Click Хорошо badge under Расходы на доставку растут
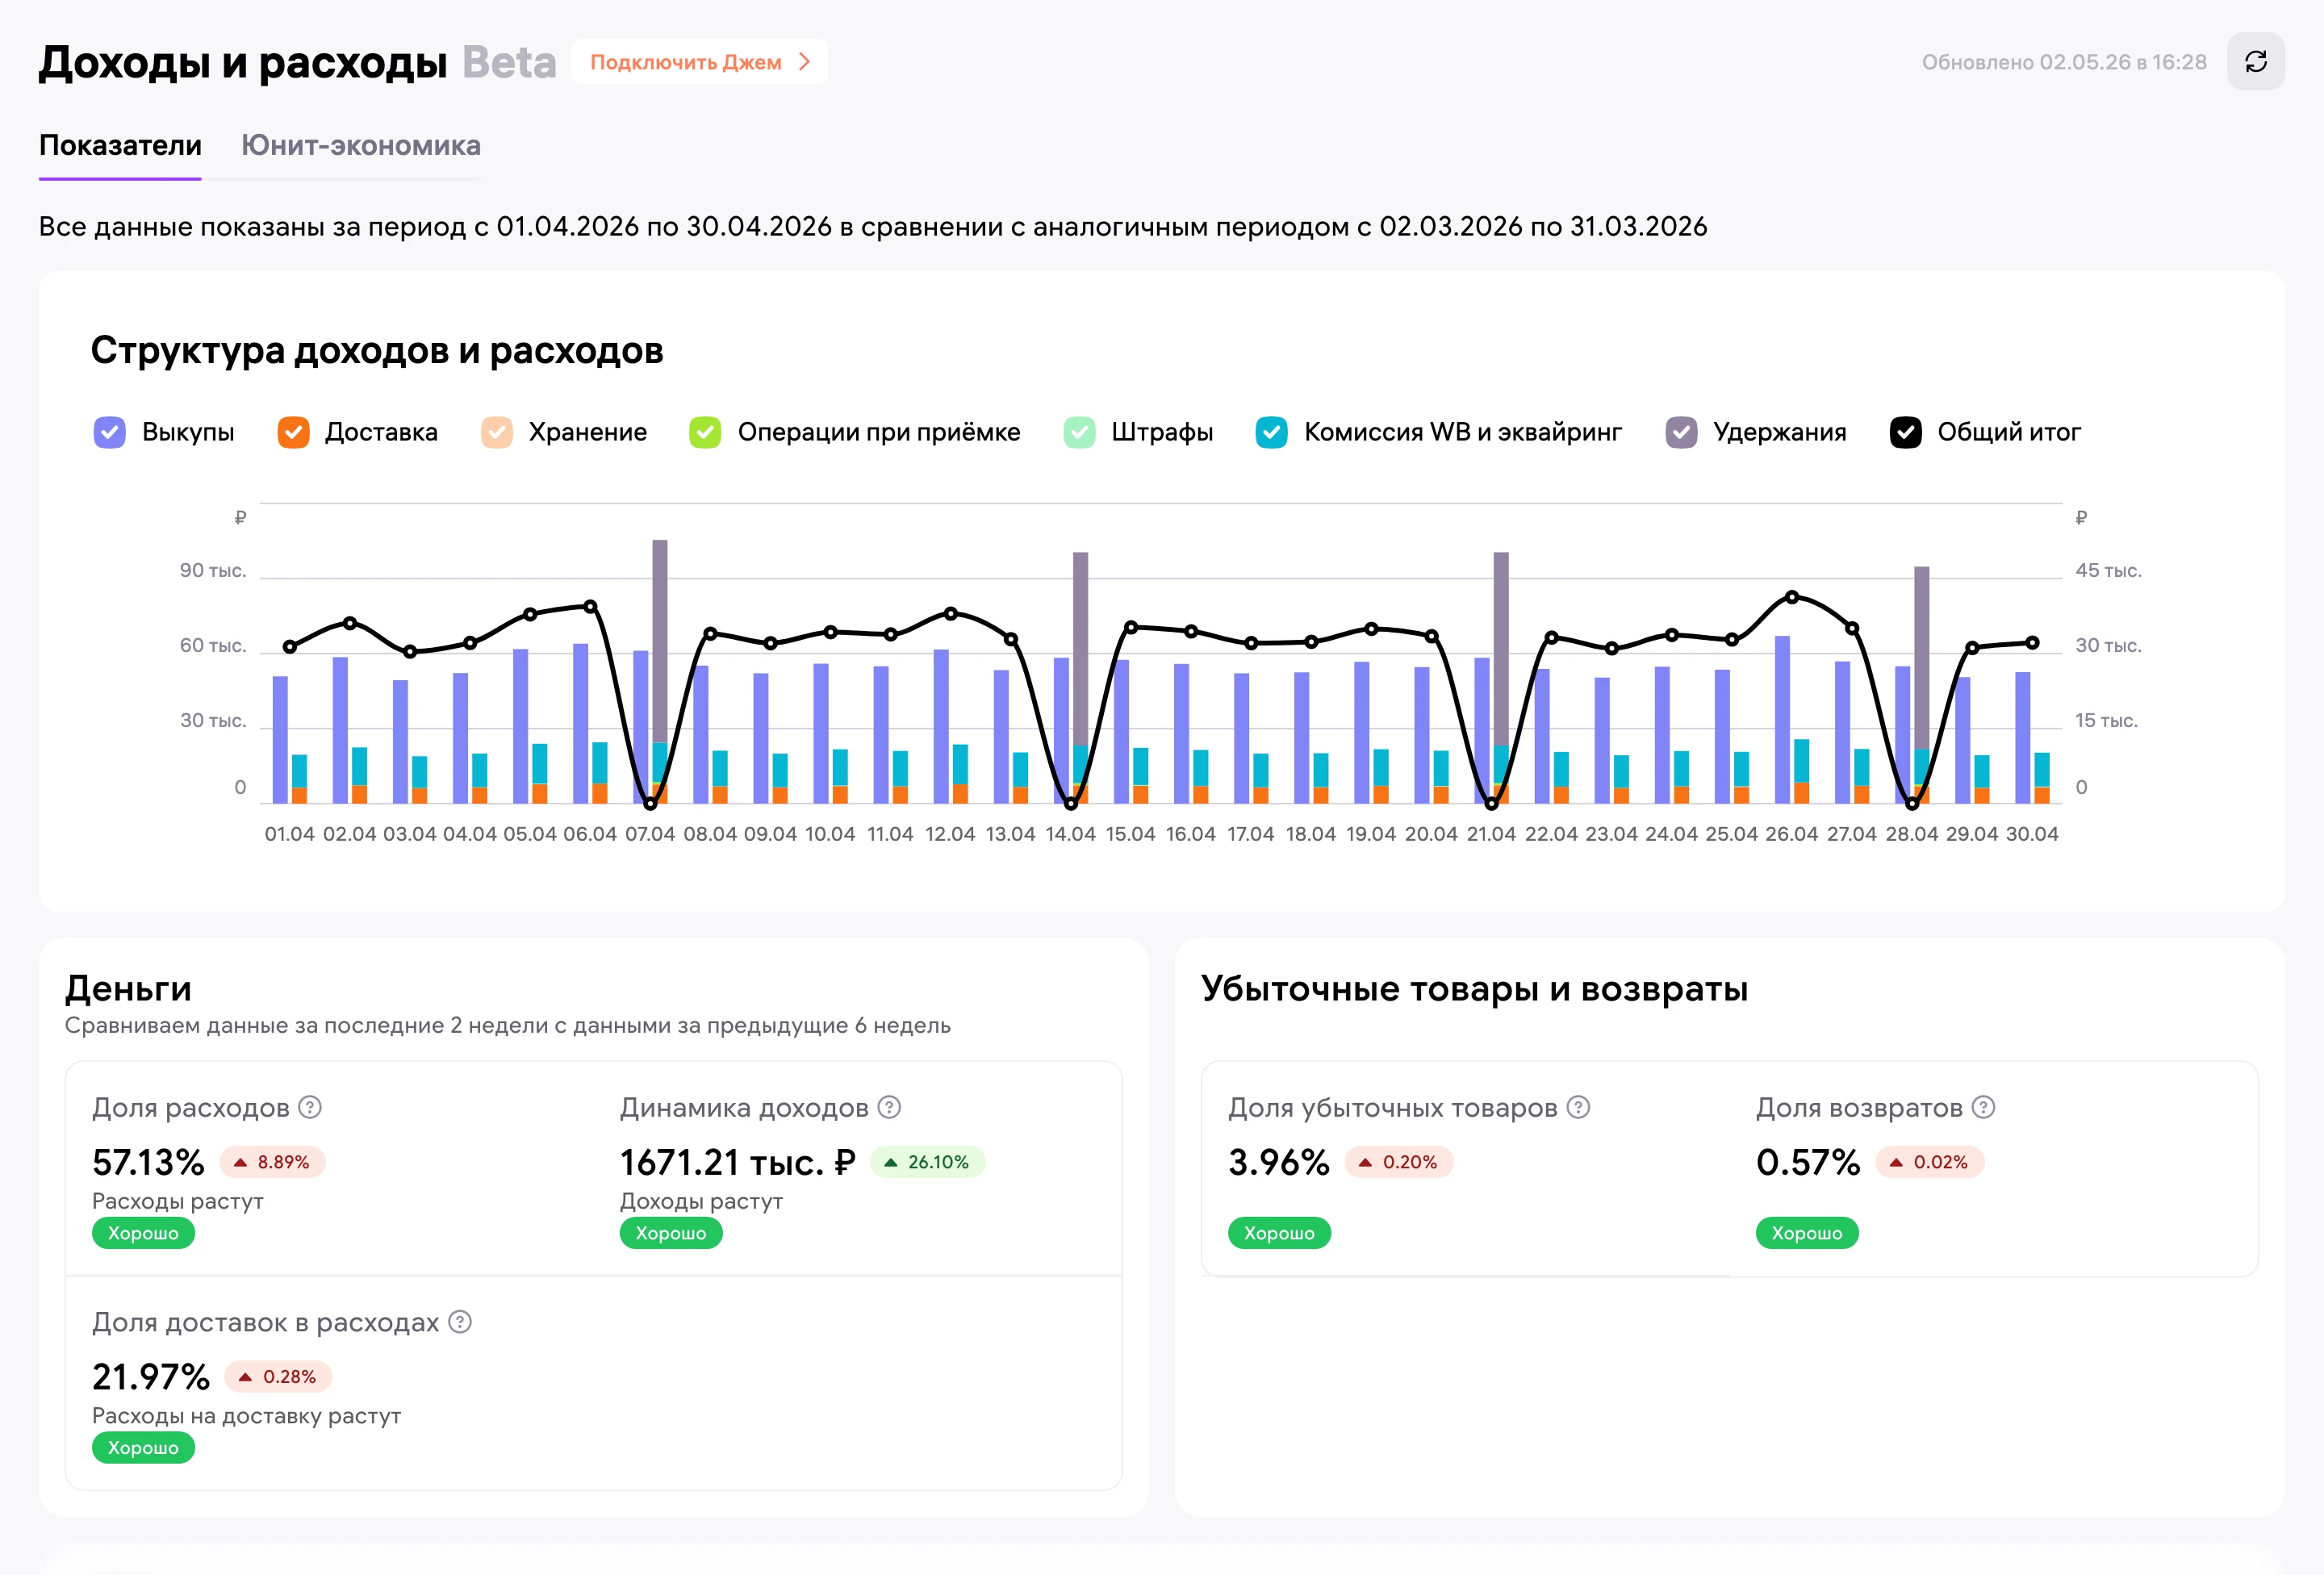This screenshot has width=2324, height=1575. click(x=143, y=1448)
